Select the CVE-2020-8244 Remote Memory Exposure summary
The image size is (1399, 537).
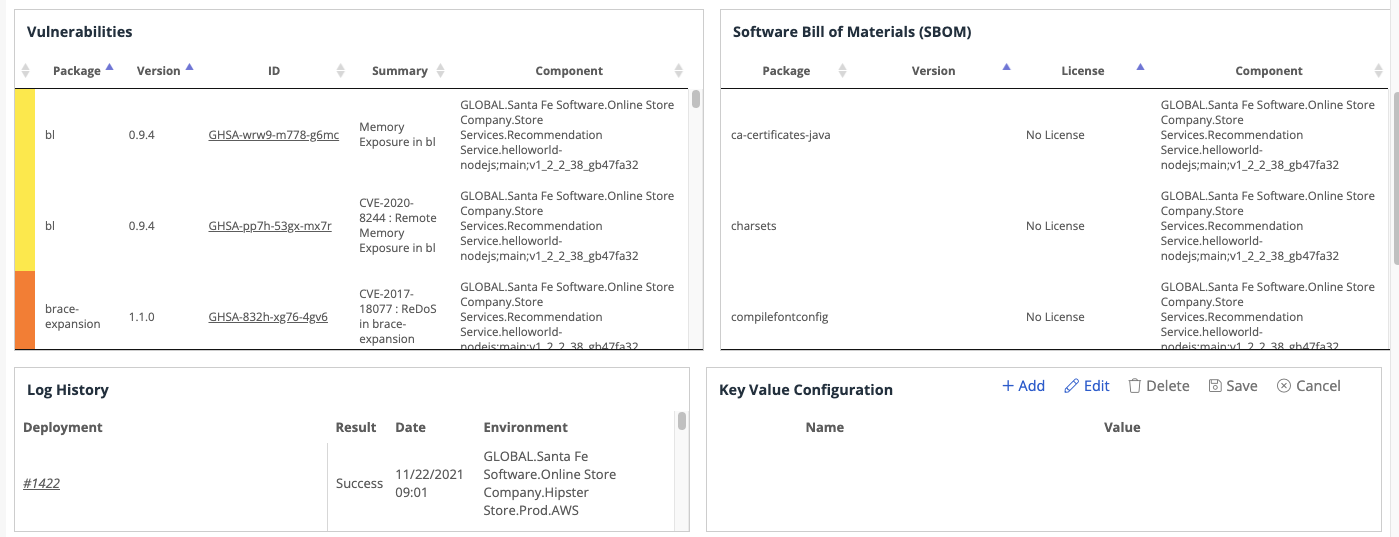point(398,226)
